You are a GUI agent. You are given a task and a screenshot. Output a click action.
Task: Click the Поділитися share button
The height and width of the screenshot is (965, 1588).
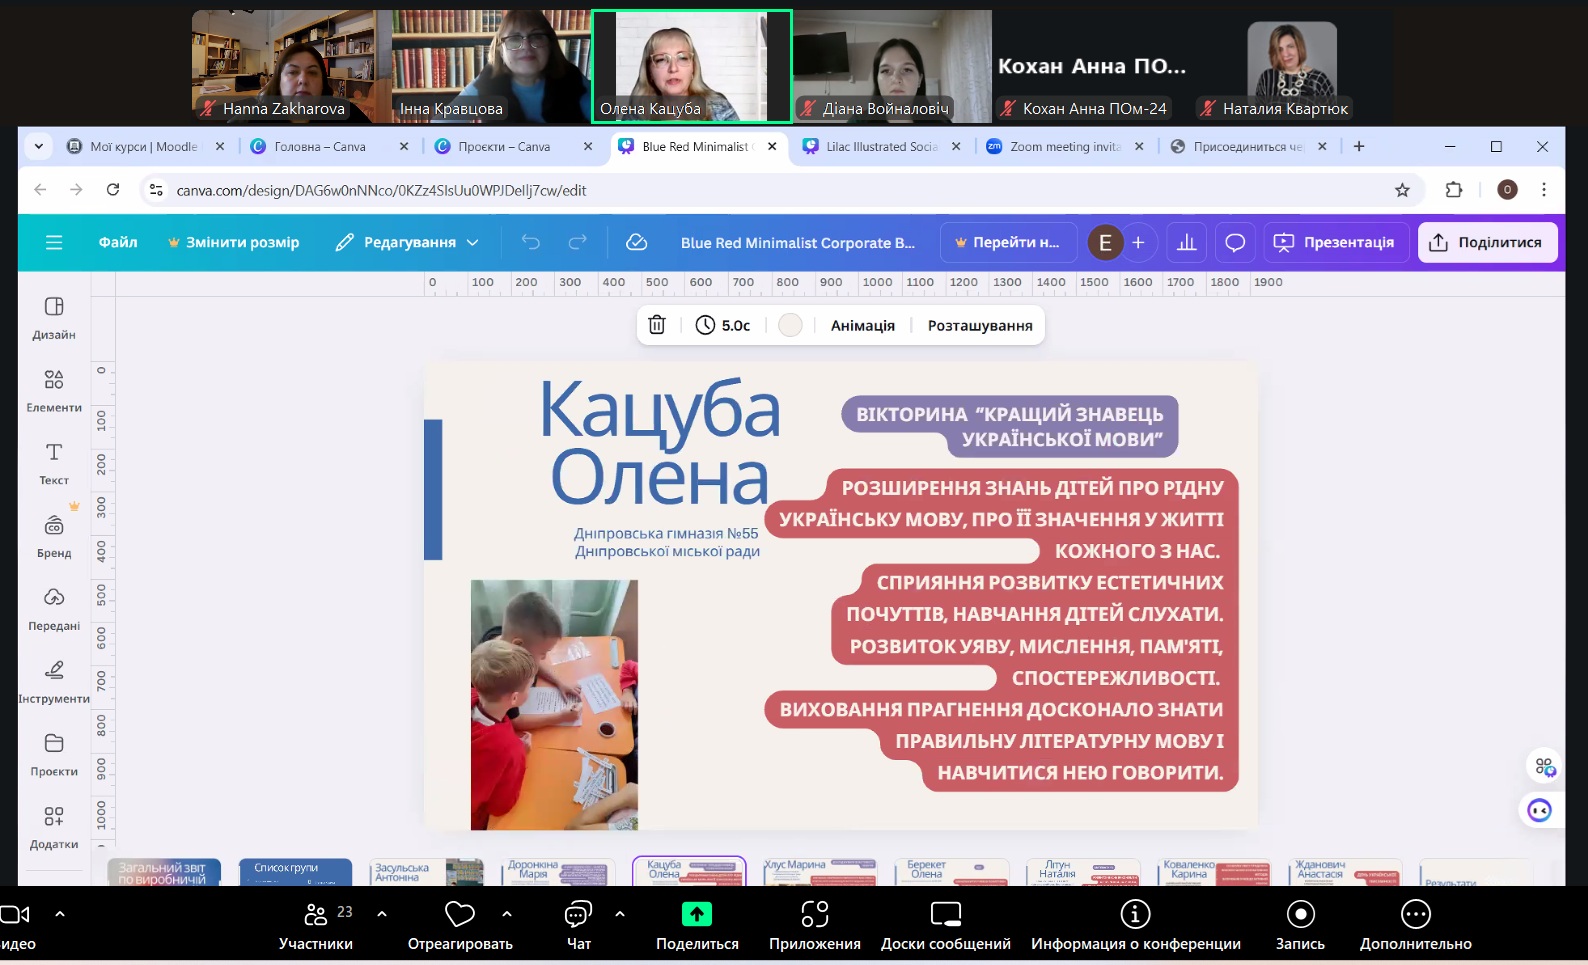tap(1486, 242)
